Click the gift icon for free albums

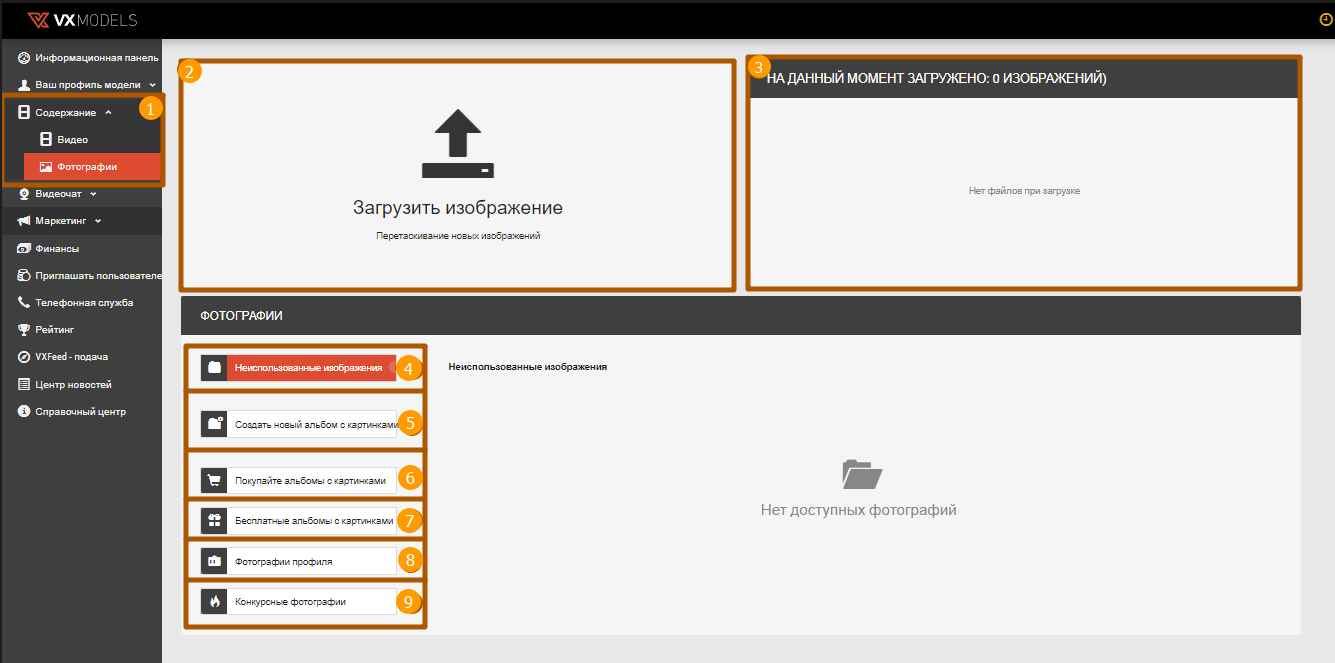[x=214, y=521]
